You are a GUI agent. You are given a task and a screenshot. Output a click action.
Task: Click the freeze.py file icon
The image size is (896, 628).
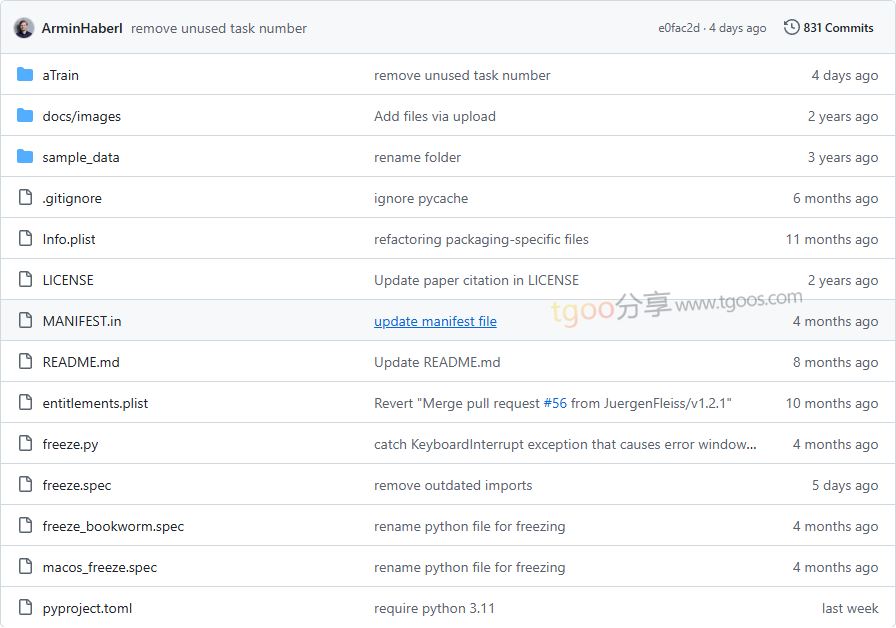(x=25, y=444)
